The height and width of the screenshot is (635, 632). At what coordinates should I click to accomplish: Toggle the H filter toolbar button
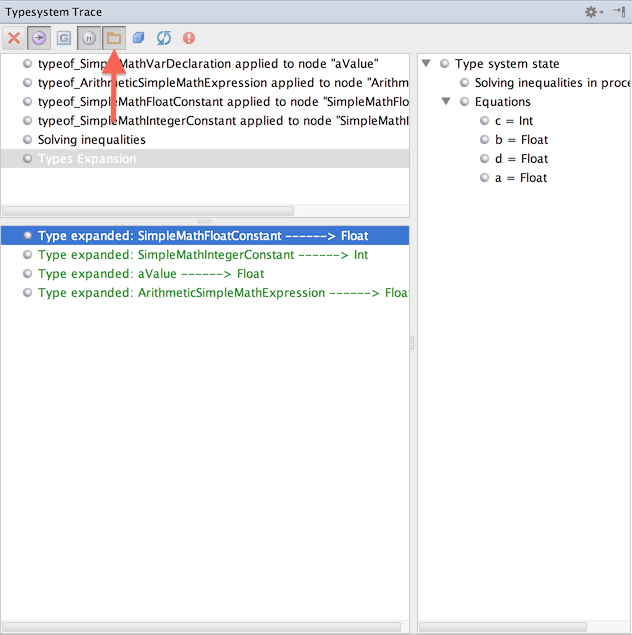[89, 38]
